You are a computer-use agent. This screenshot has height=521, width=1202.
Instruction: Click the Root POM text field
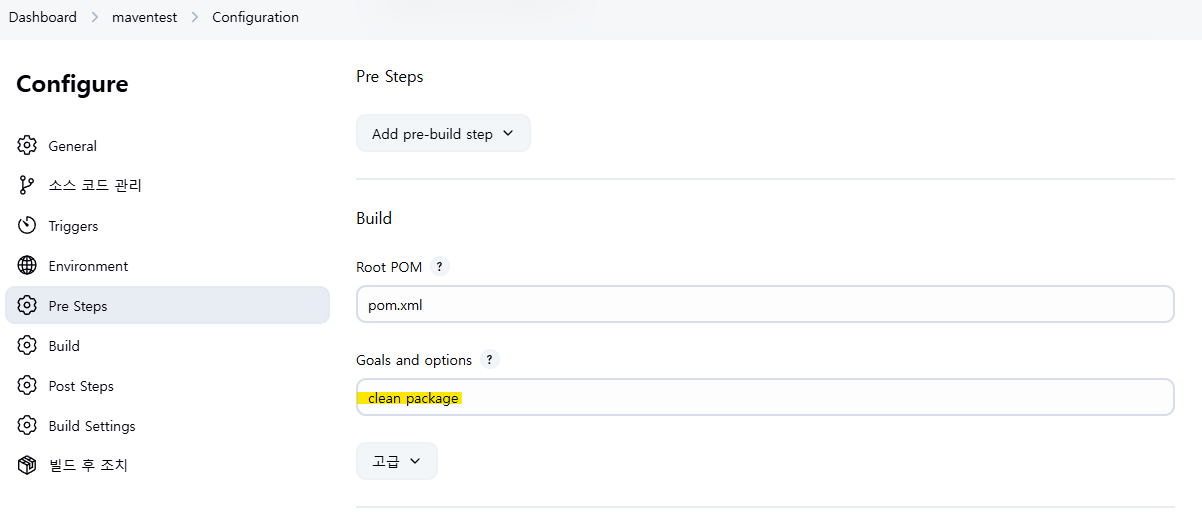pyautogui.click(x=765, y=305)
